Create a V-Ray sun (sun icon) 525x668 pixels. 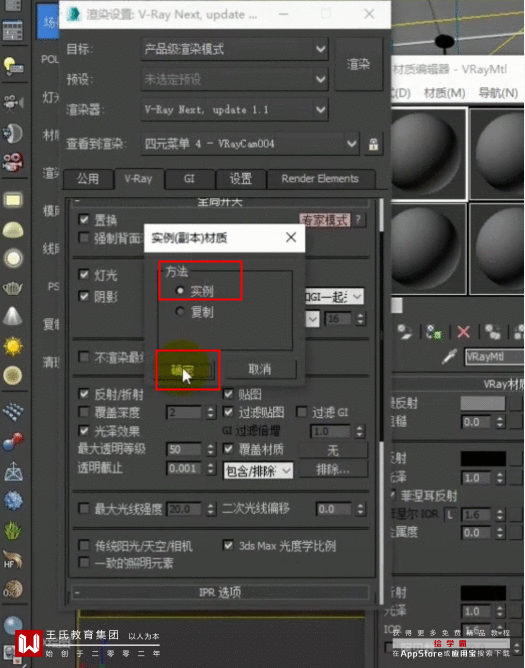point(13,346)
